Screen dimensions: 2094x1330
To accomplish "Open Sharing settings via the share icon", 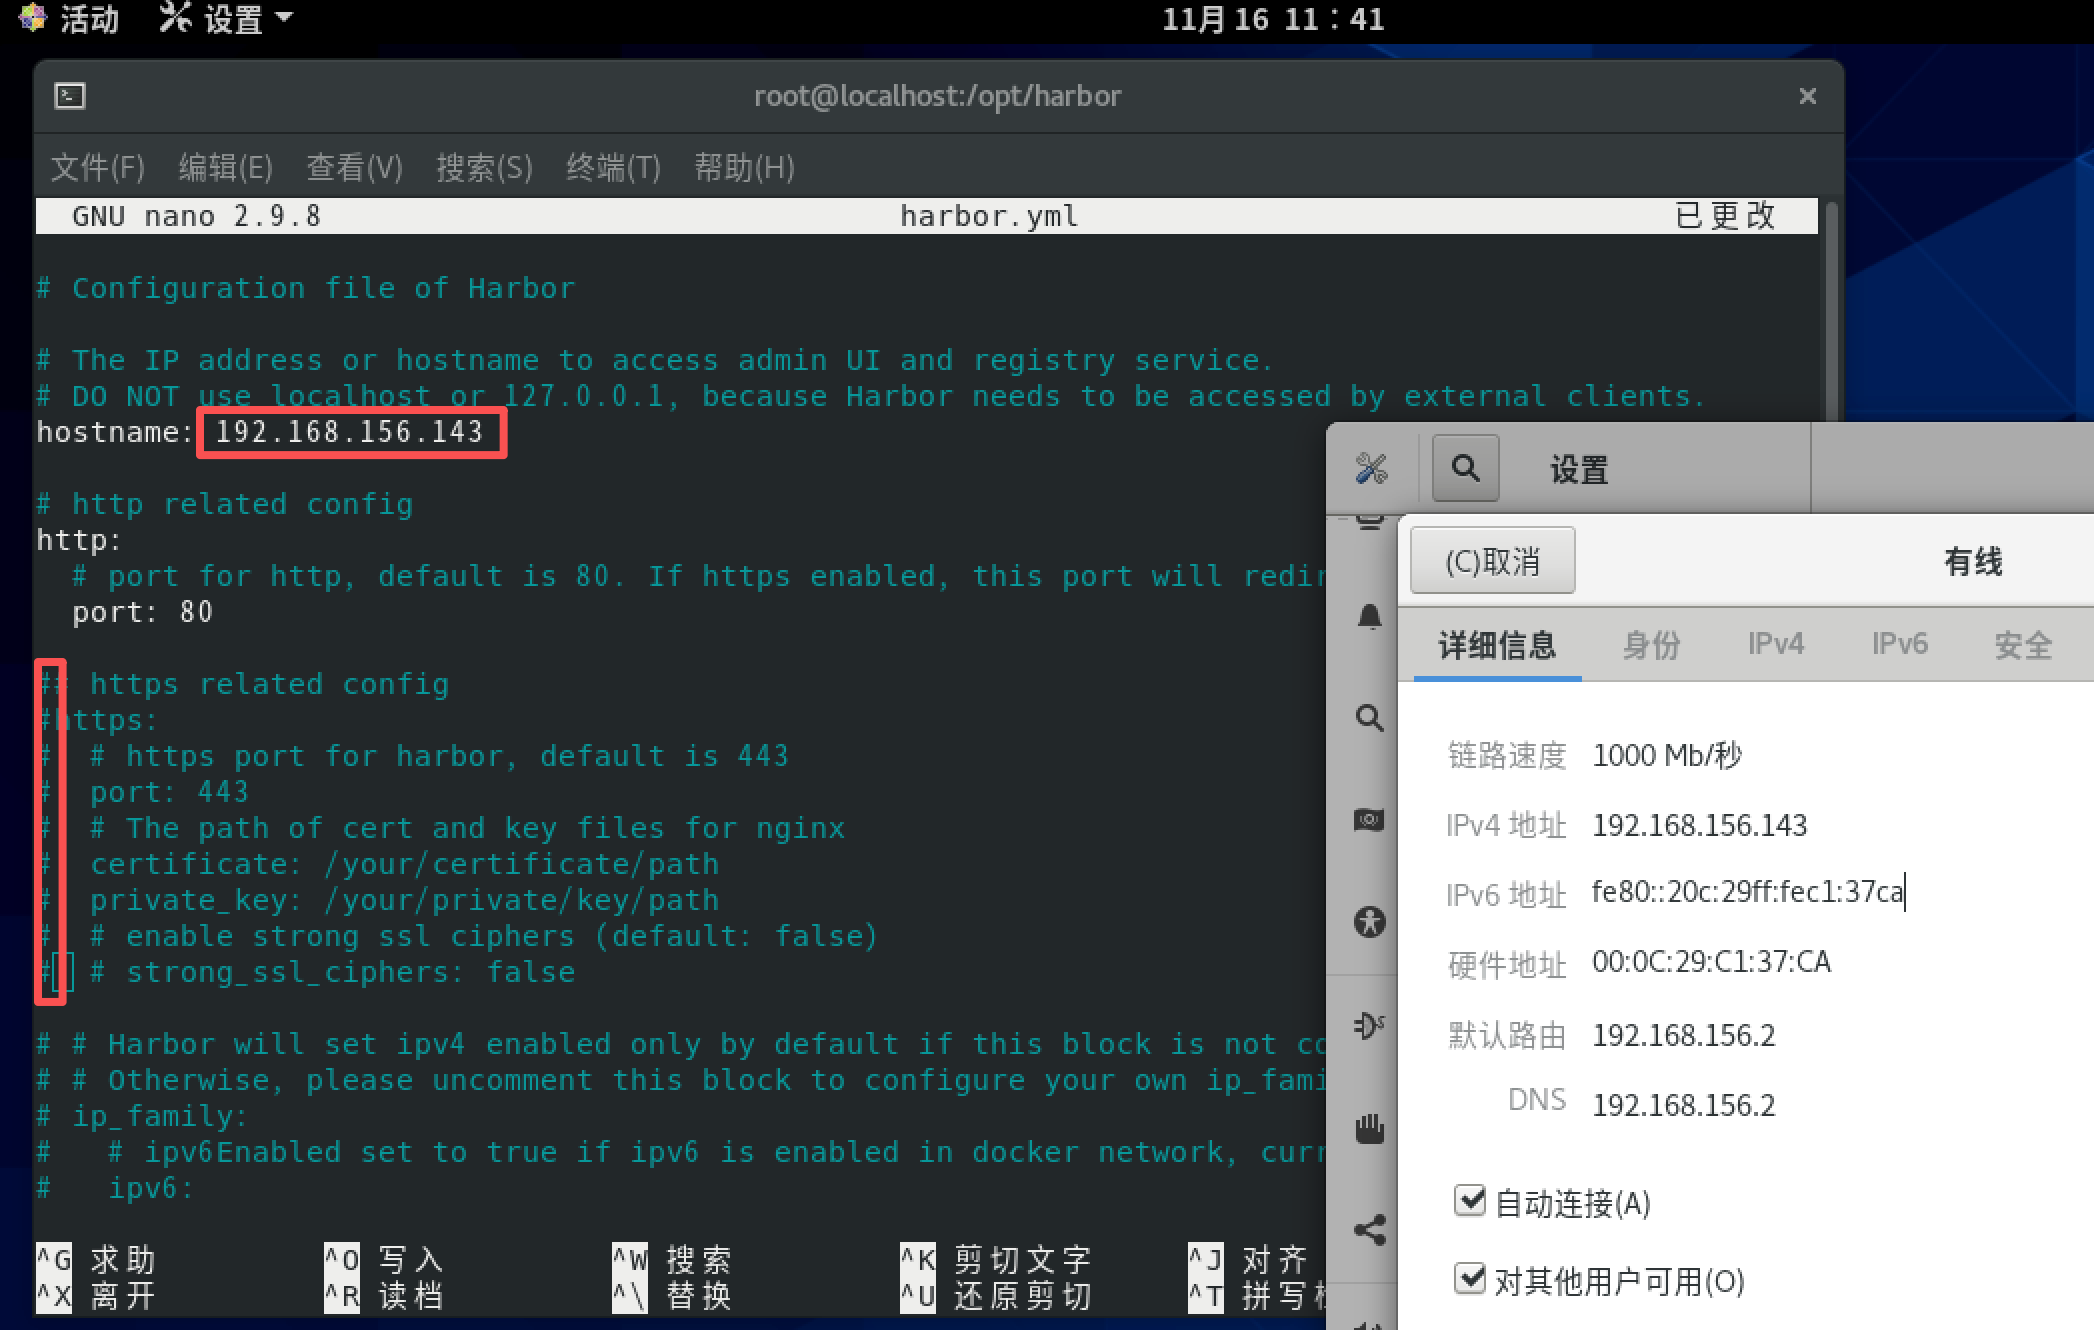I will tap(1369, 1230).
